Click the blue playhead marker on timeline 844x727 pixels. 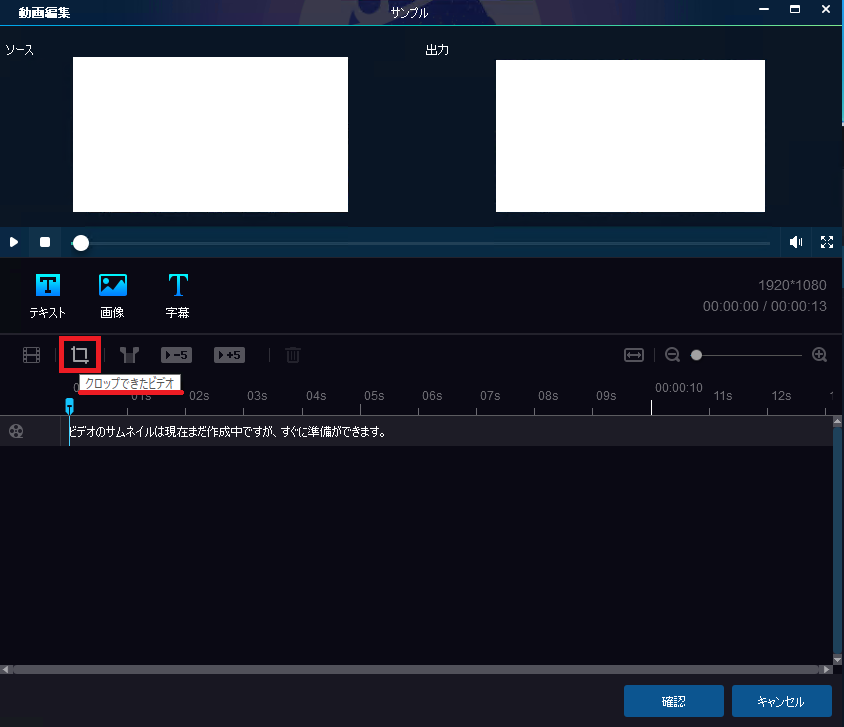pos(69,405)
